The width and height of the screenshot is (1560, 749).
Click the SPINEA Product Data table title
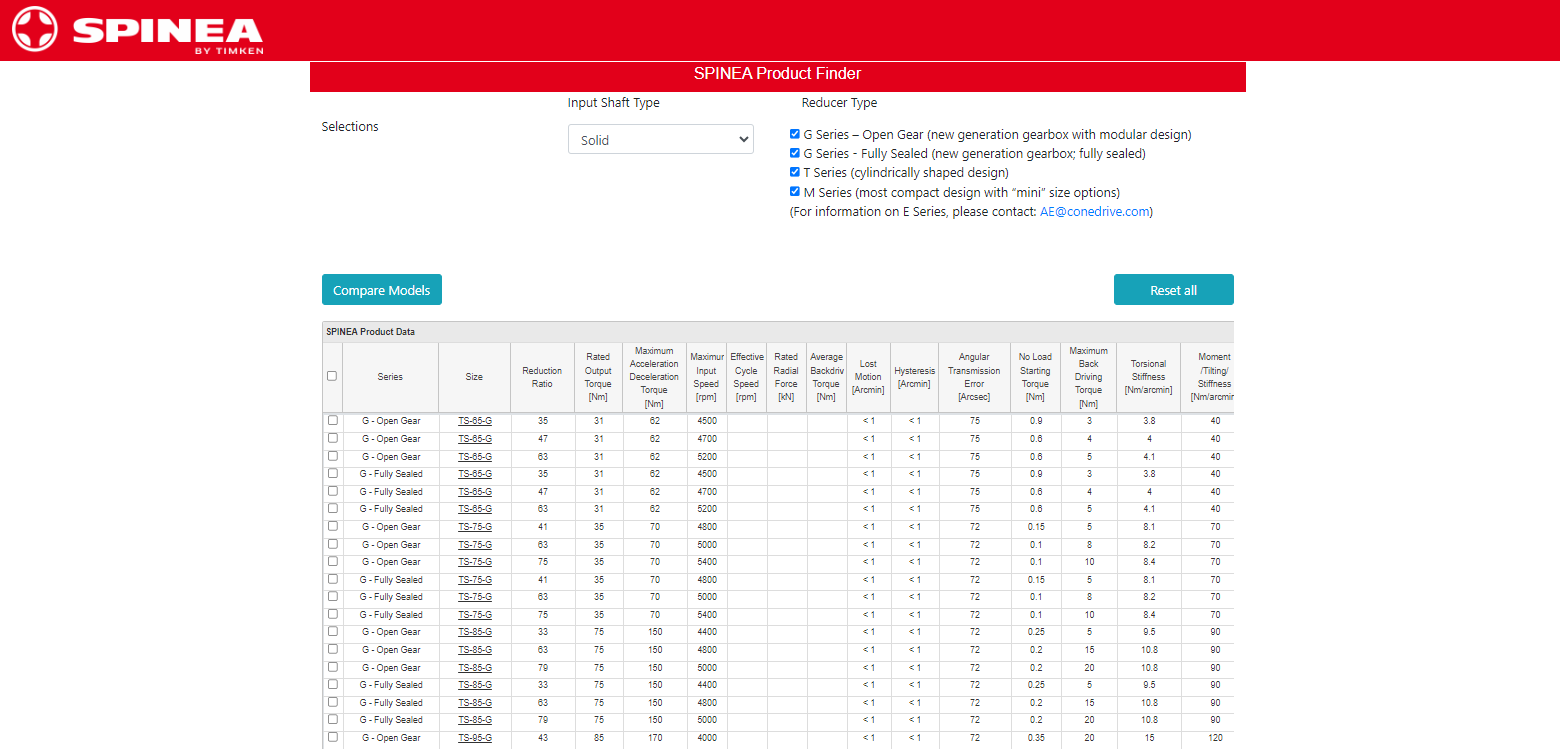pos(370,332)
